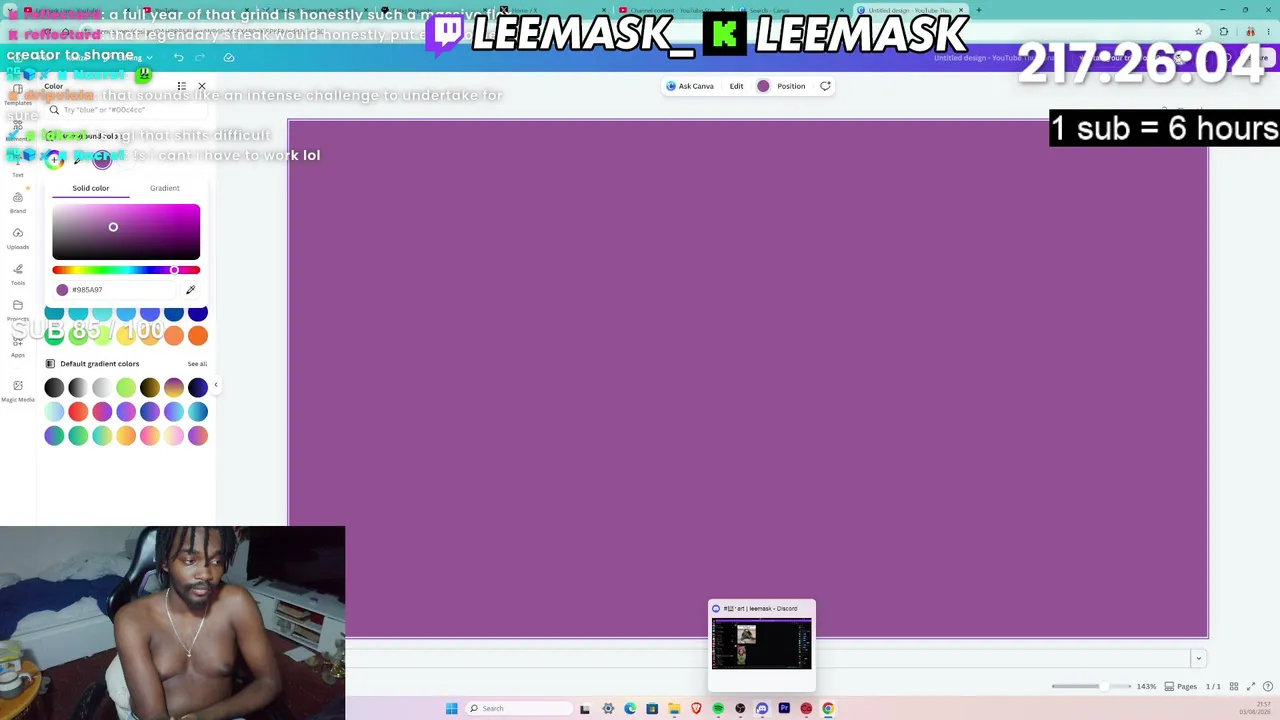Image resolution: width=1280 pixels, height=720 pixels.
Task: Open Spotify from the taskbar
Action: point(718,709)
